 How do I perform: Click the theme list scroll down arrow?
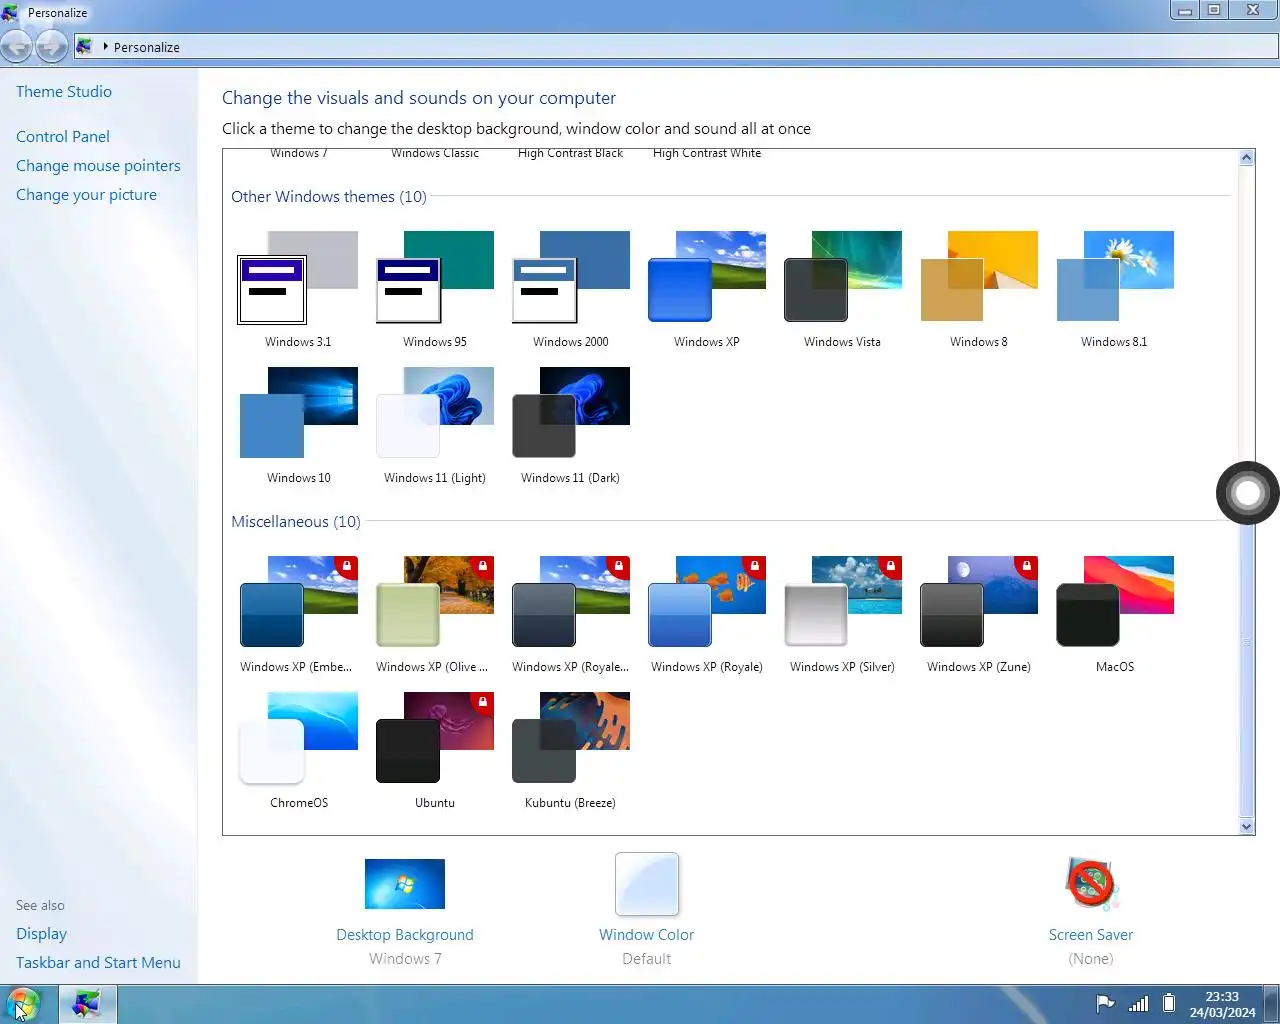(x=1246, y=827)
